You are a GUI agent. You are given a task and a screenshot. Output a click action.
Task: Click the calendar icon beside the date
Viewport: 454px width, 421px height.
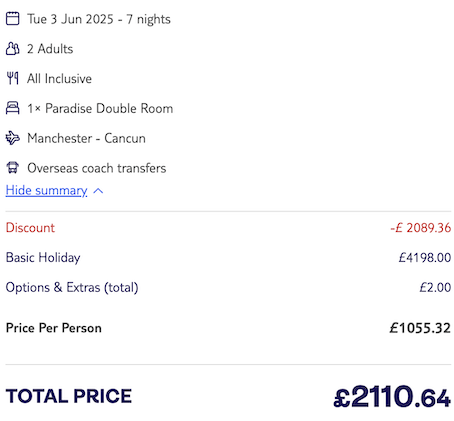point(13,19)
